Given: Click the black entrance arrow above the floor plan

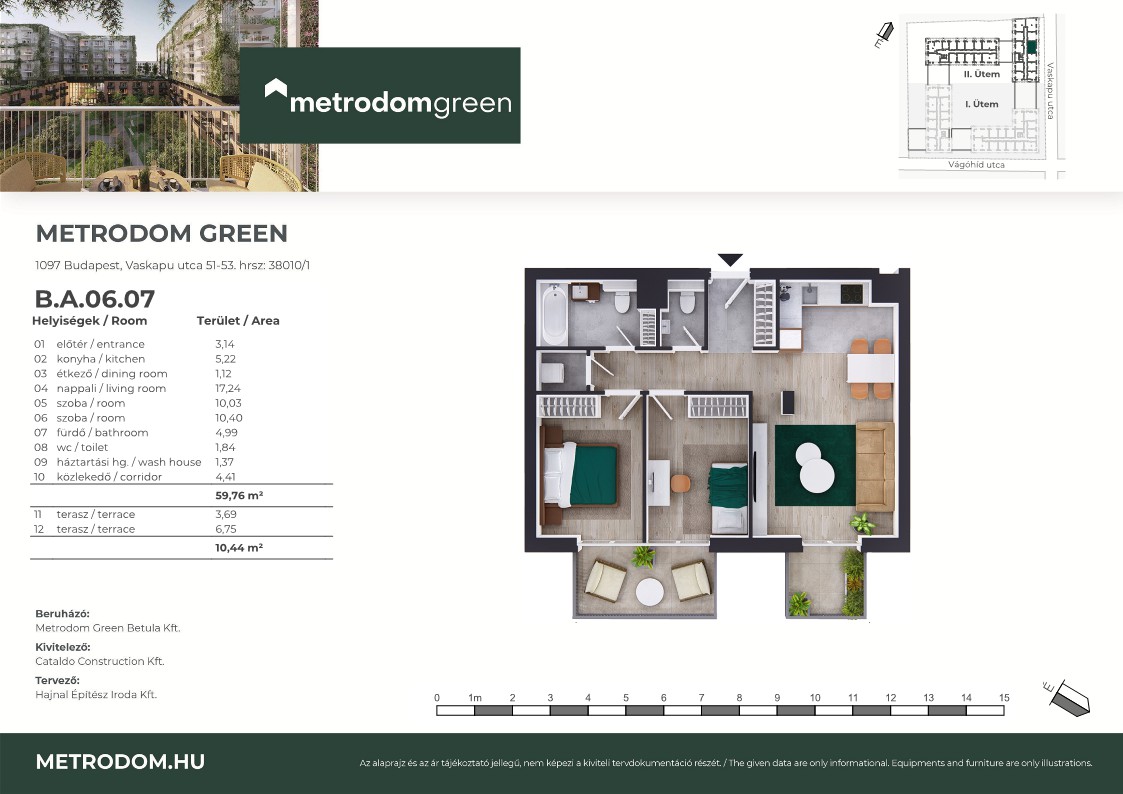Looking at the screenshot, I should coord(730,259).
